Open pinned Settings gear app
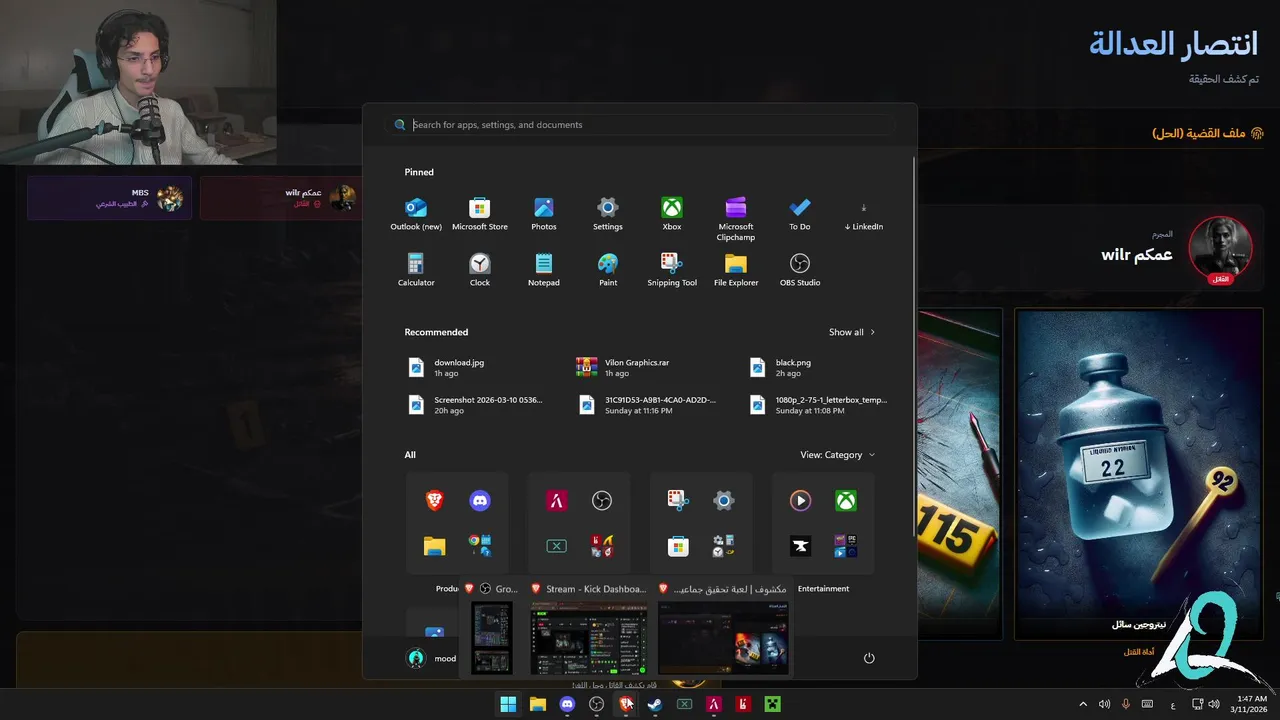The image size is (1280, 720). tap(608, 214)
